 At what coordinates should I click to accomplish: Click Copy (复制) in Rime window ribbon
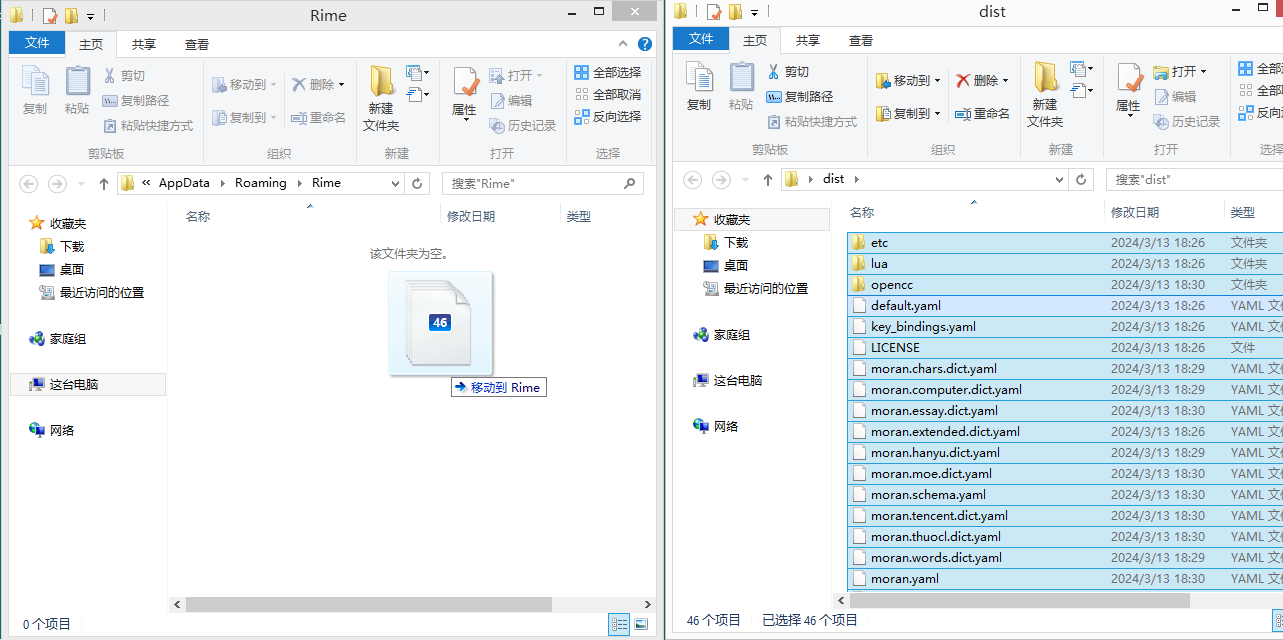(35, 91)
